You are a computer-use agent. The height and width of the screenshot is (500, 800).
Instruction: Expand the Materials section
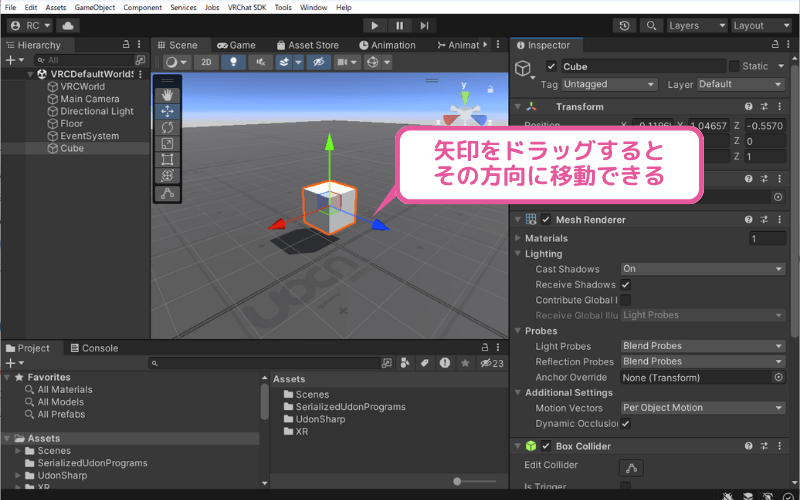518,238
